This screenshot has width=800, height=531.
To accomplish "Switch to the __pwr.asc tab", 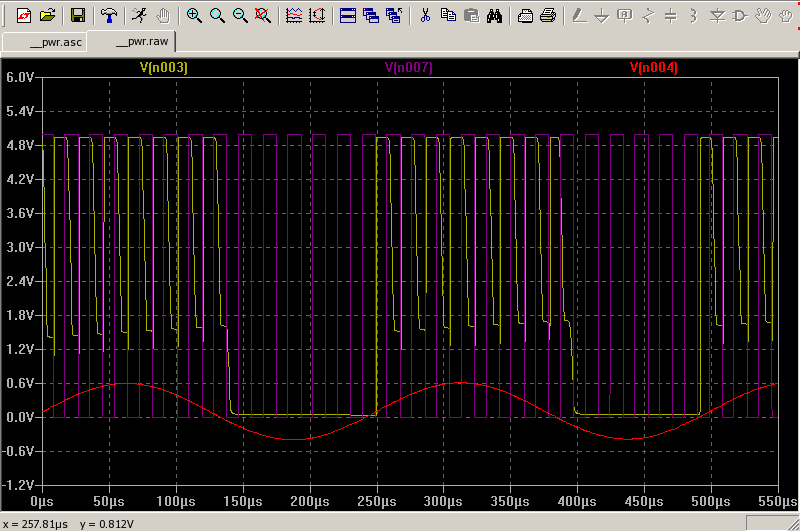I will point(45,42).
